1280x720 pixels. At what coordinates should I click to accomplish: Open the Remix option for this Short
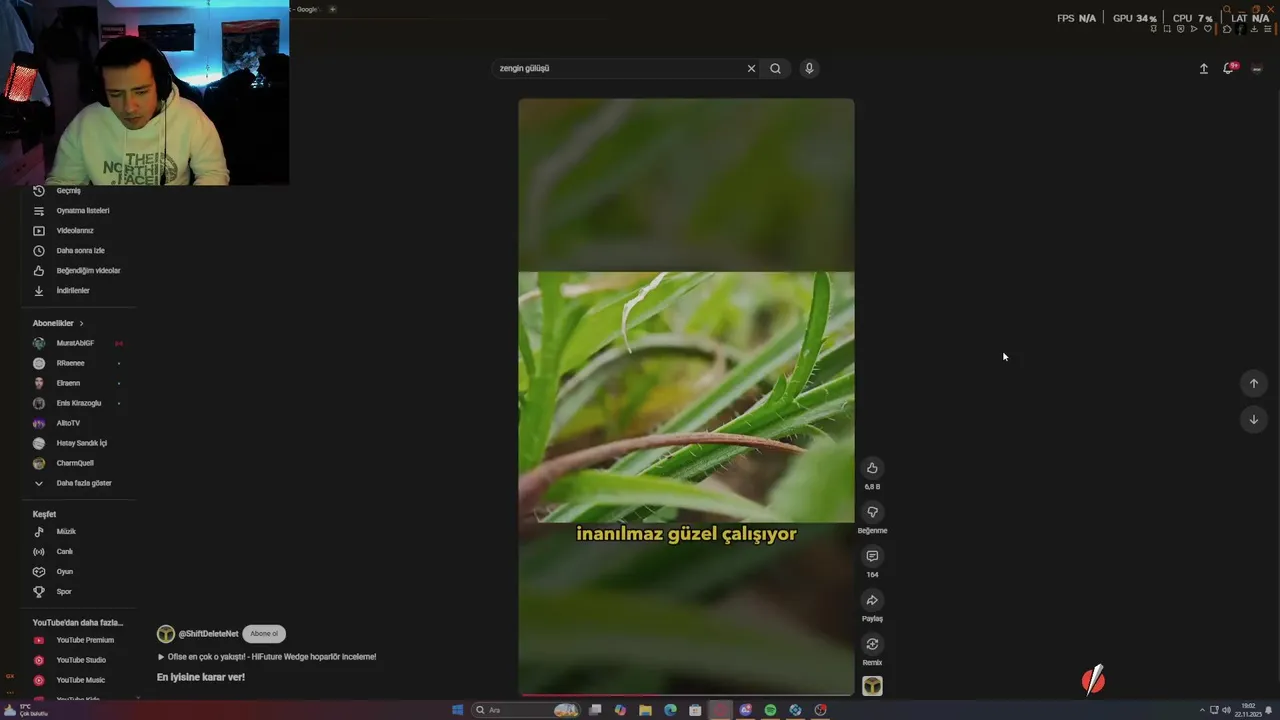click(872, 644)
